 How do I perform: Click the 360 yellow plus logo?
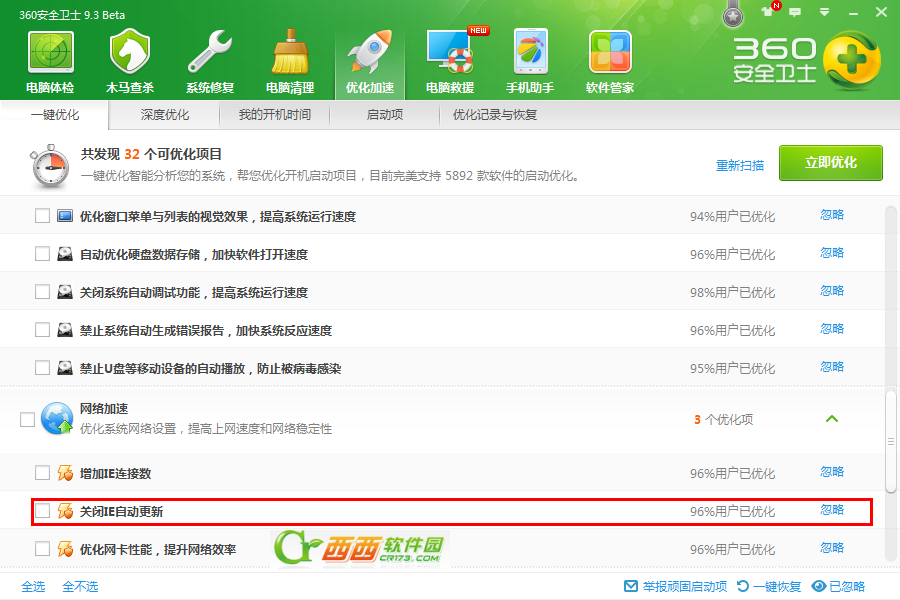[851, 60]
